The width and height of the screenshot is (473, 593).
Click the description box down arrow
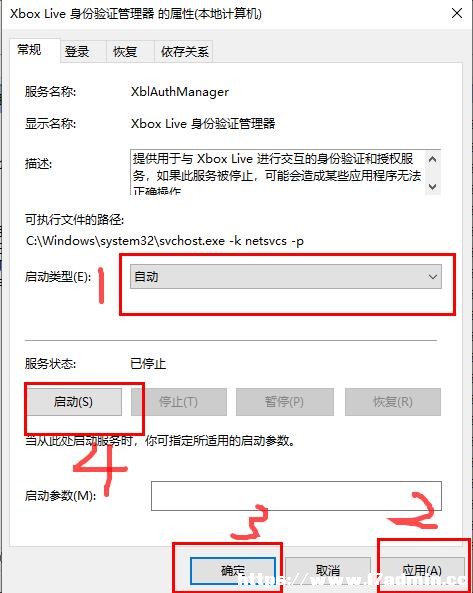433,186
